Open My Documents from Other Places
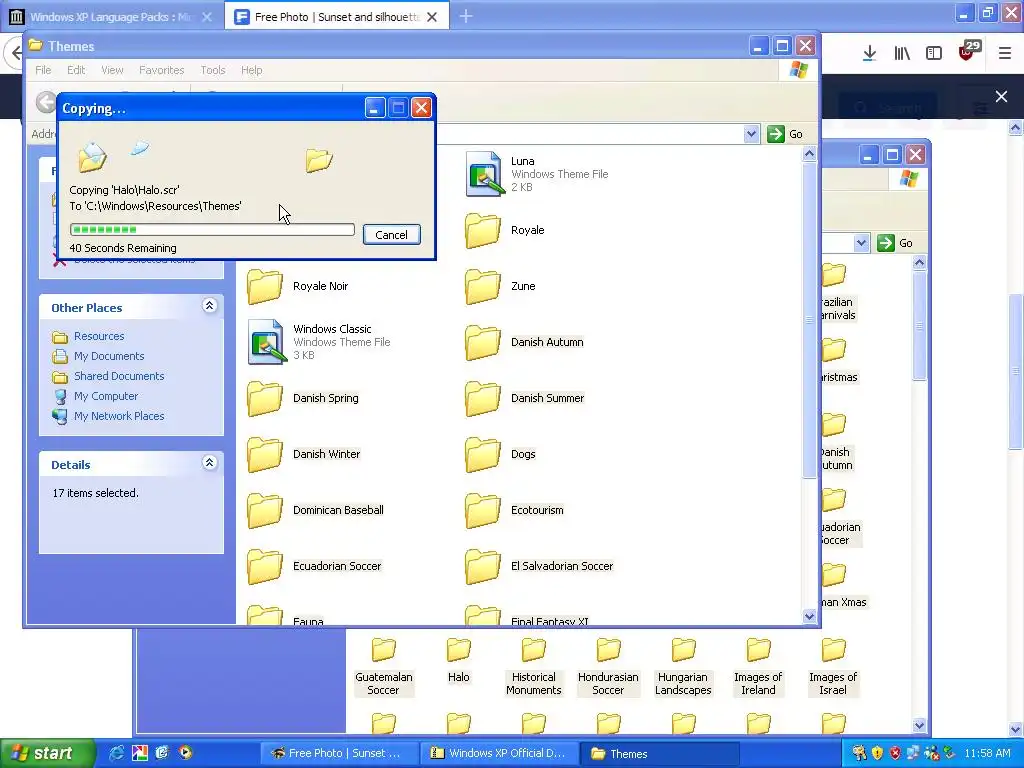The width and height of the screenshot is (1024, 768). [109, 356]
